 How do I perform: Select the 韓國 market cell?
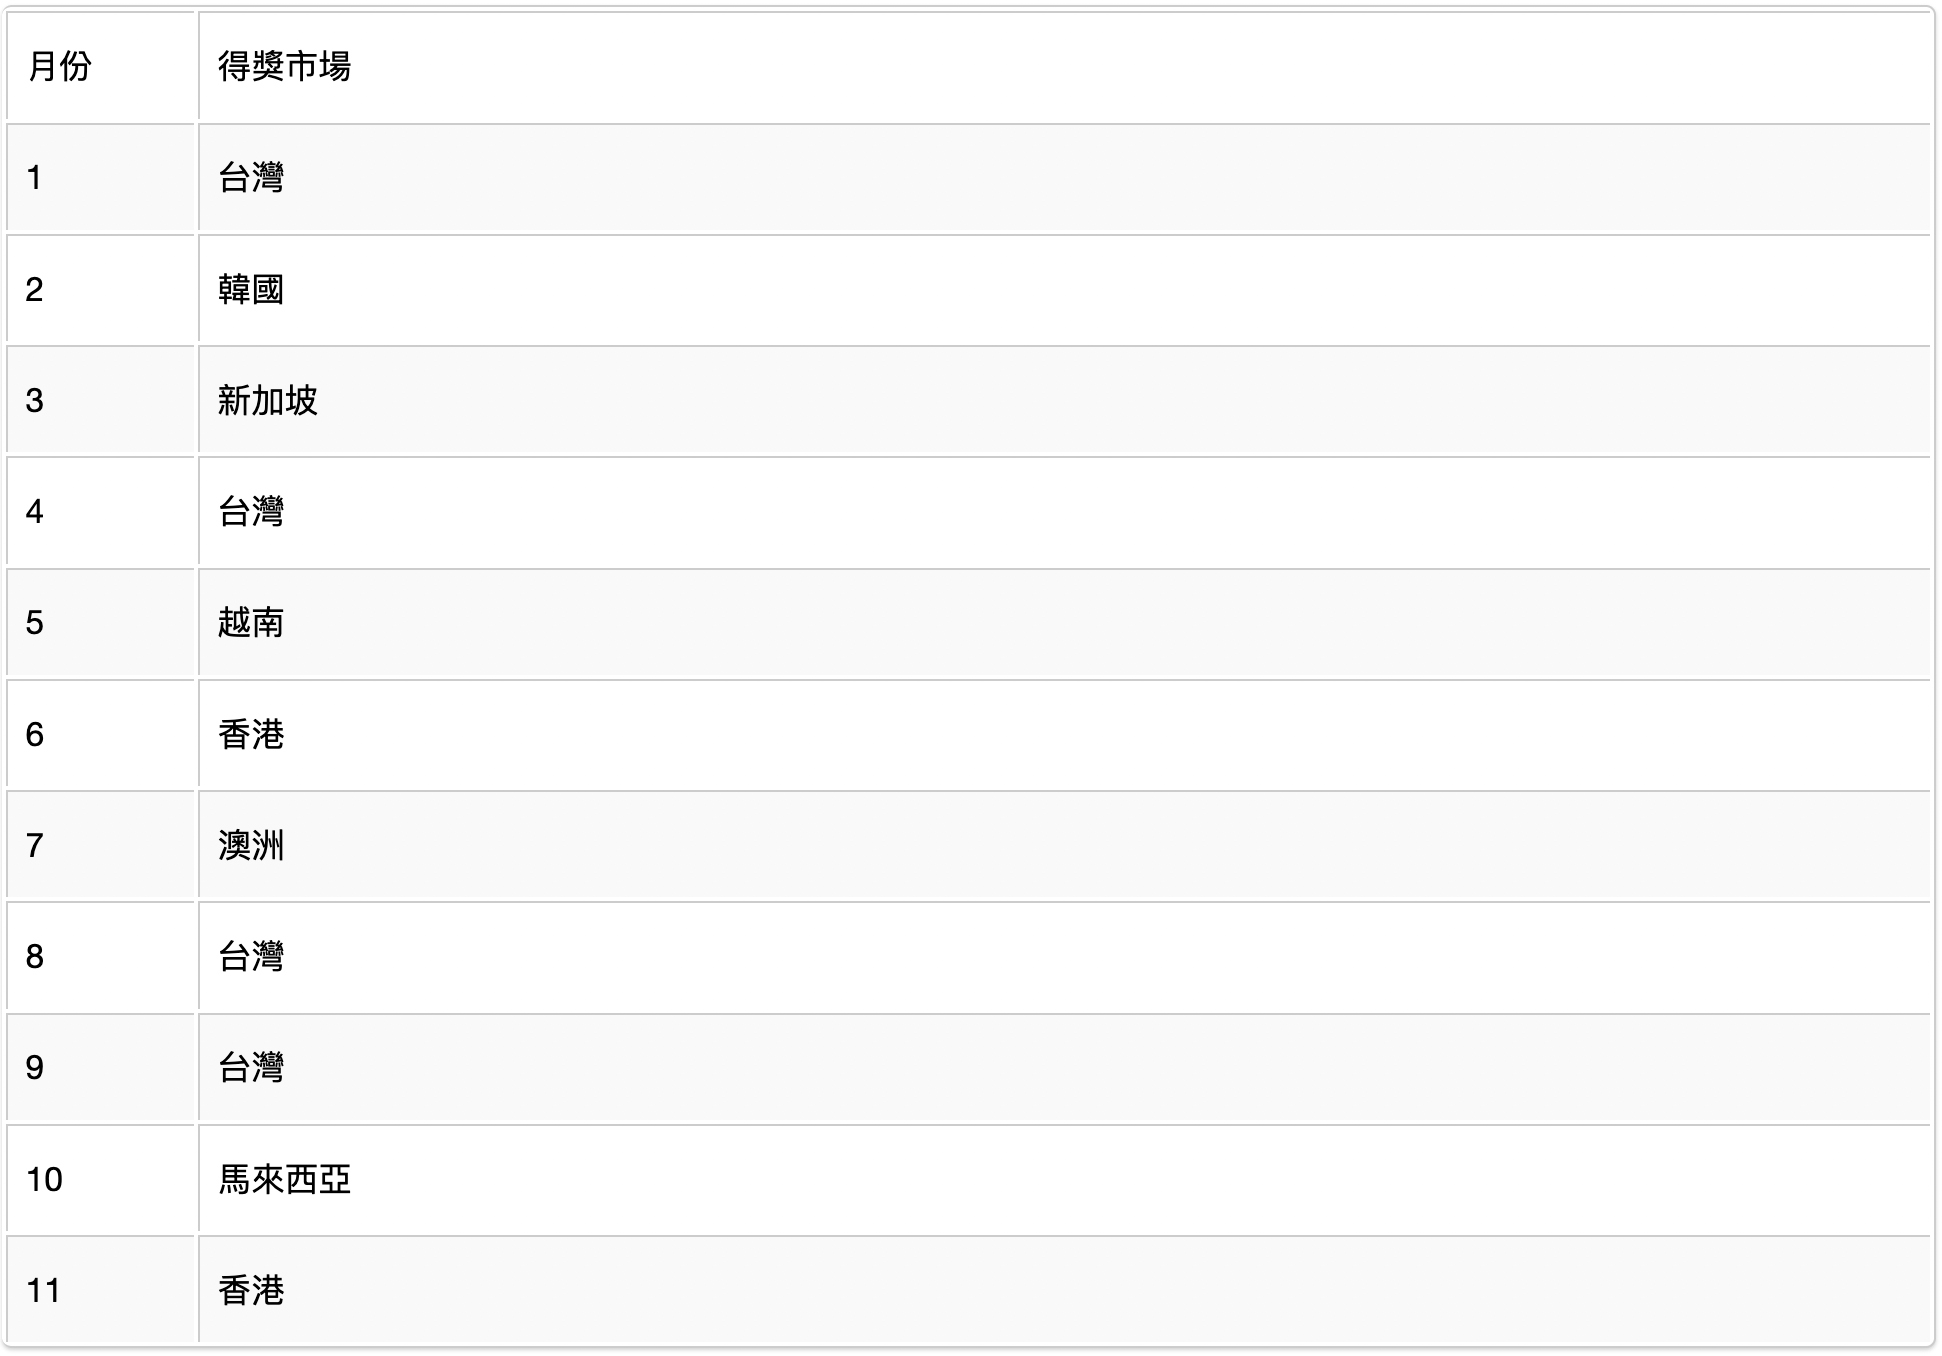[251, 290]
